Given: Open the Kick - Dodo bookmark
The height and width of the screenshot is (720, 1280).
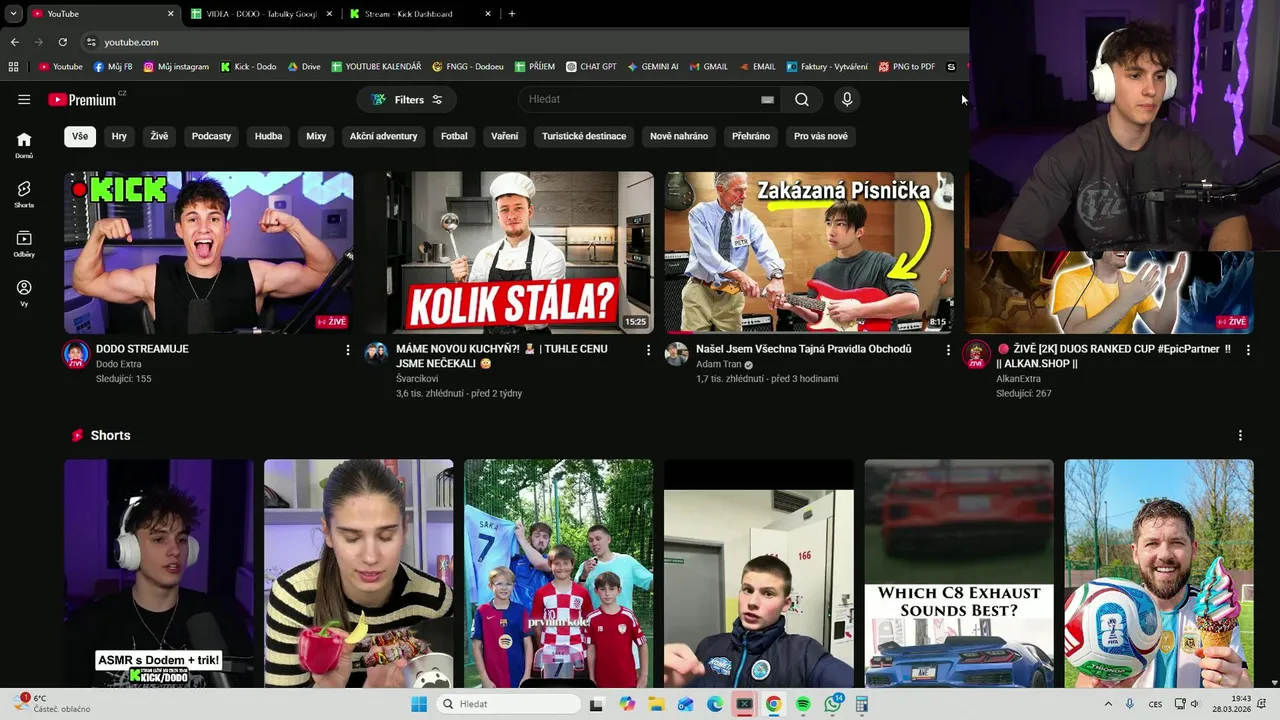Looking at the screenshot, I should point(248,67).
